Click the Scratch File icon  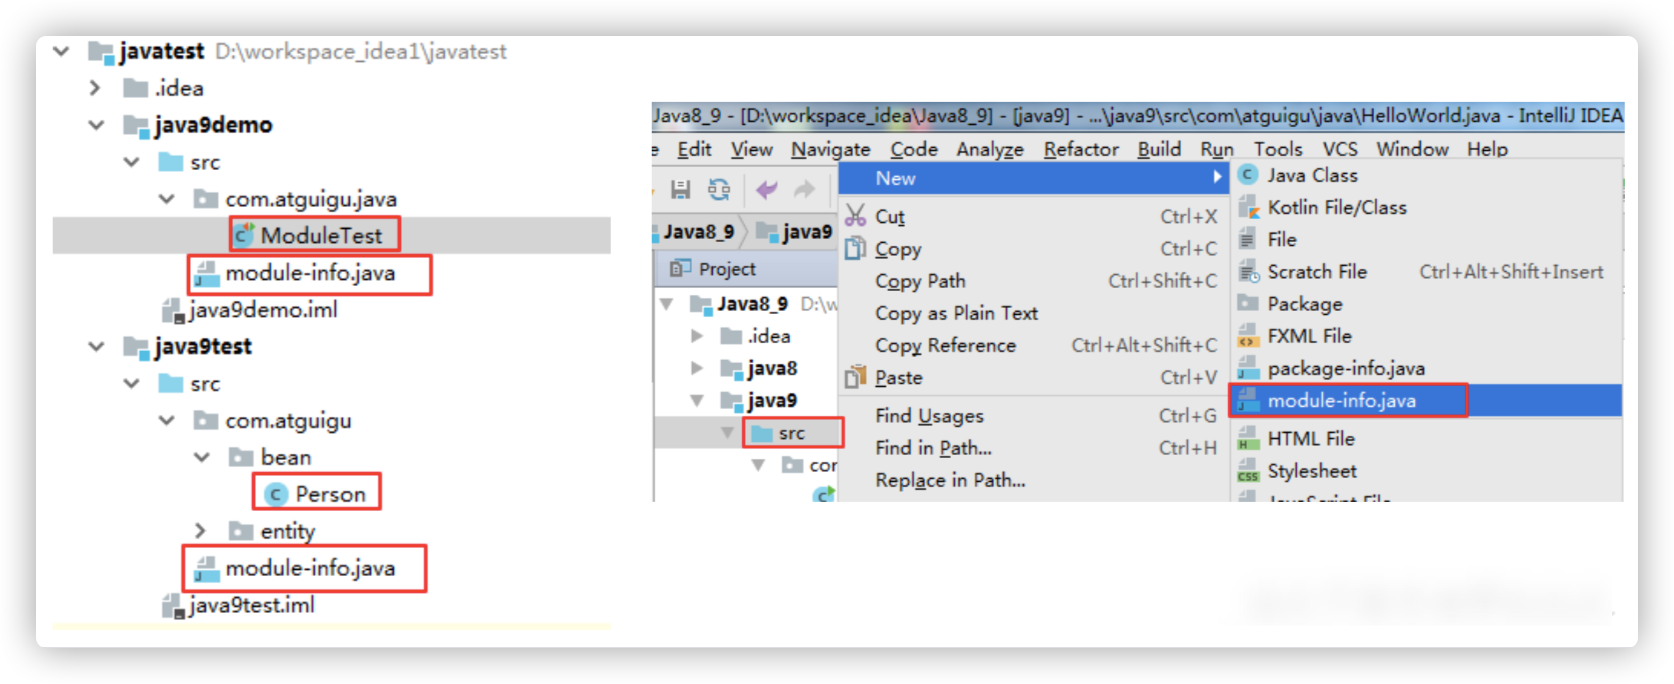point(1248,271)
